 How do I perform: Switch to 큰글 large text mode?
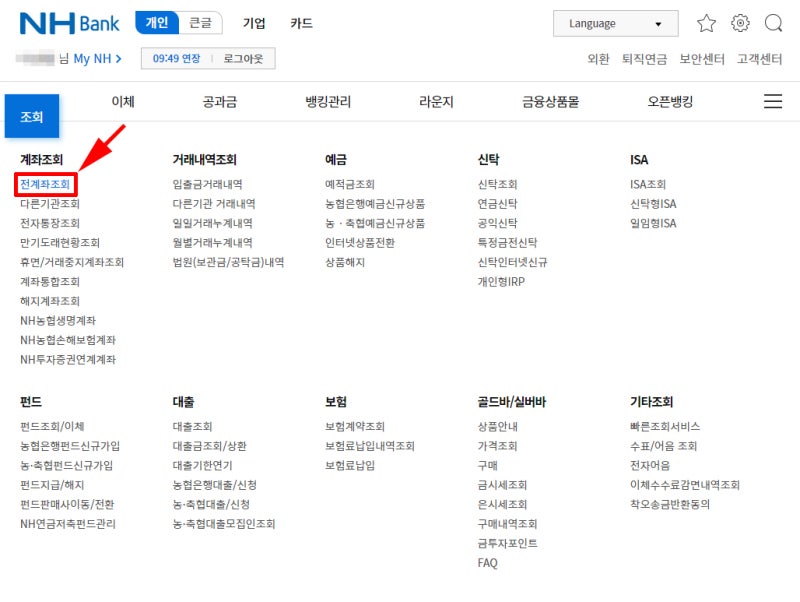(x=201, y=23)
